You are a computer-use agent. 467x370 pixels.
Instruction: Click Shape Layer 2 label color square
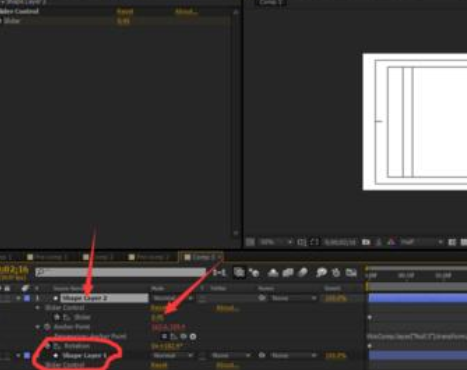click(27, 298)
